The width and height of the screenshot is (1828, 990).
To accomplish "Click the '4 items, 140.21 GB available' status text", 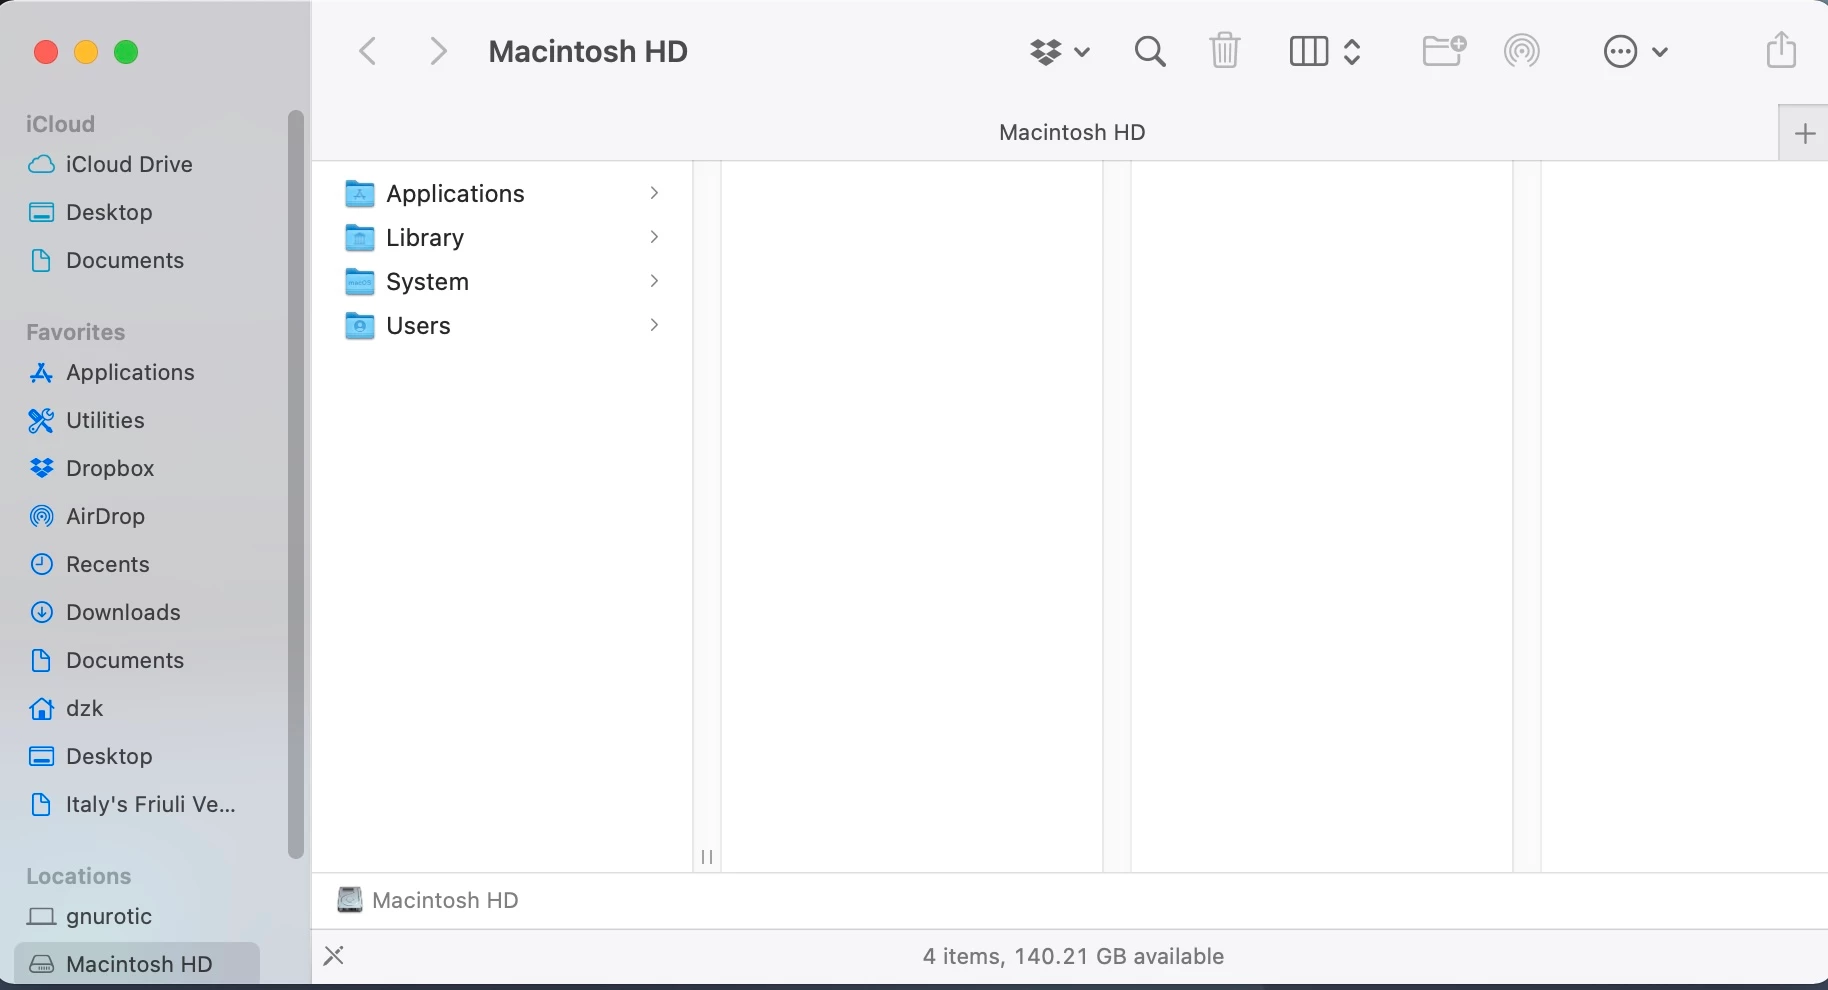I will [1073, 957].
